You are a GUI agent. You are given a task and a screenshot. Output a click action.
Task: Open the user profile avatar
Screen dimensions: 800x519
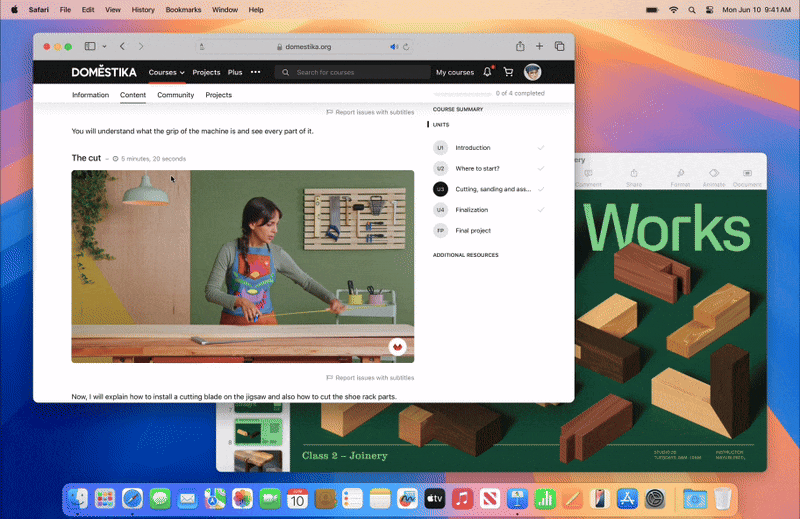532,72
